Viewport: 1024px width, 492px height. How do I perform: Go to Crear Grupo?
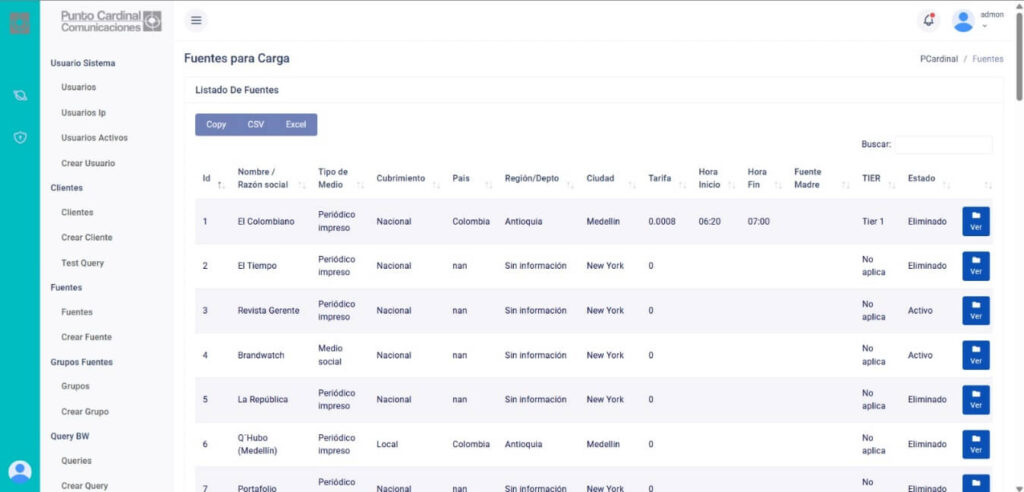click(85, 412)
